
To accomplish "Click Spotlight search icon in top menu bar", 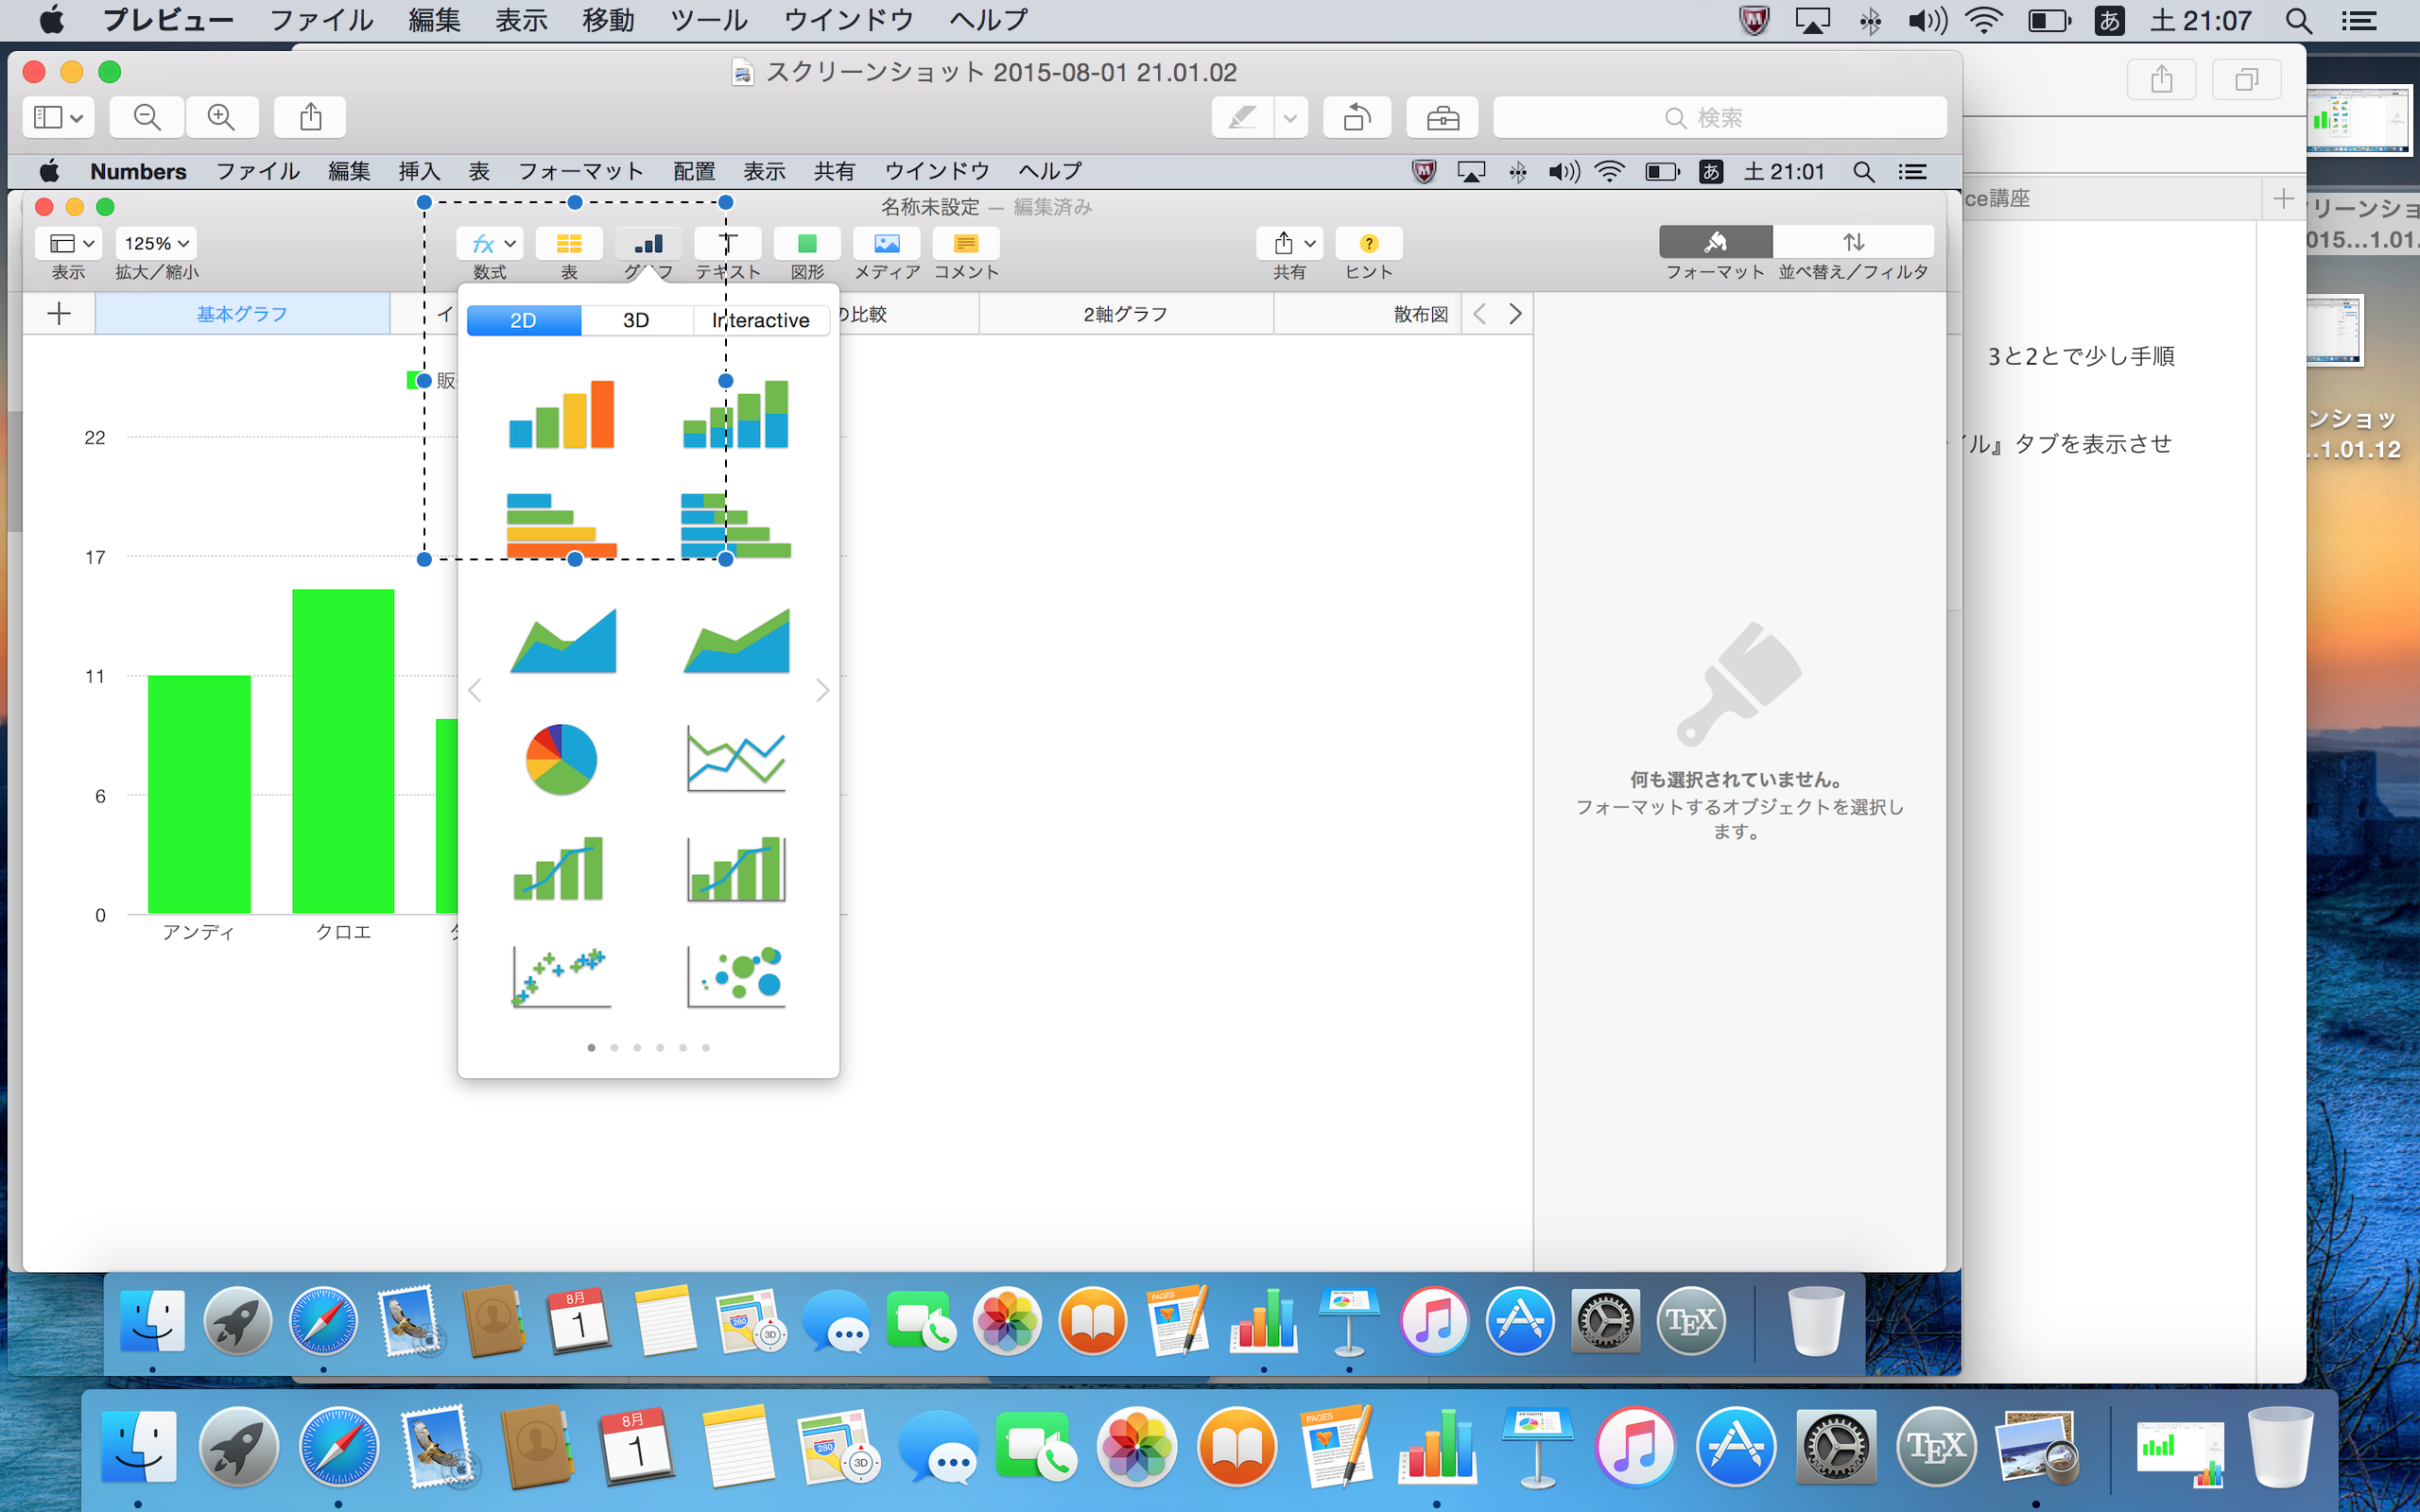I will (2298, 21).
